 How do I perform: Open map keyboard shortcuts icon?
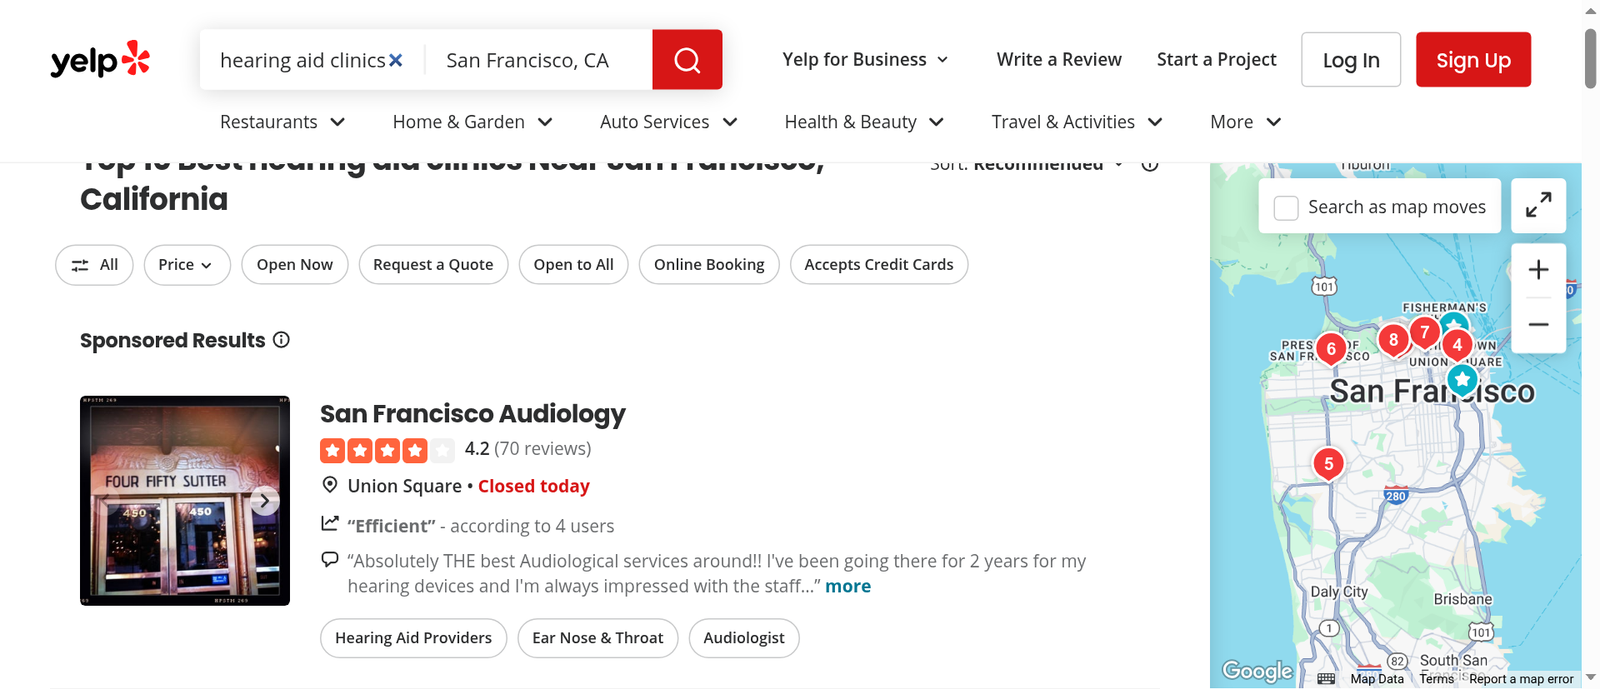click(x=1326, y=679)
